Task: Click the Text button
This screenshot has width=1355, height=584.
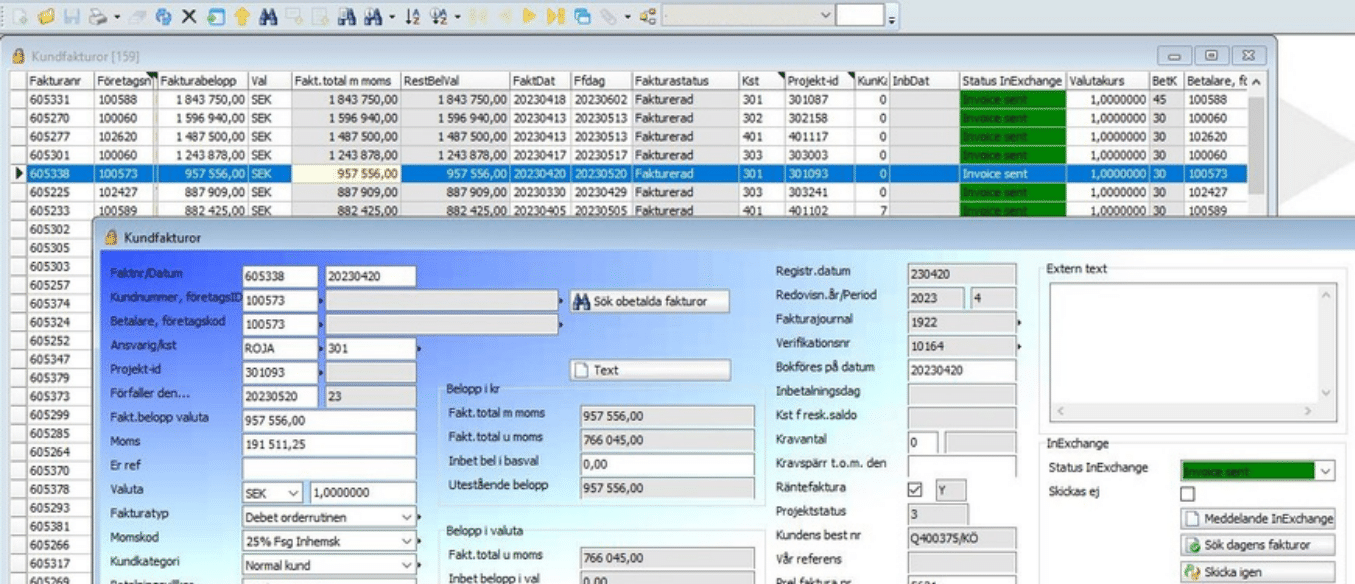Action: coord(650,370)
